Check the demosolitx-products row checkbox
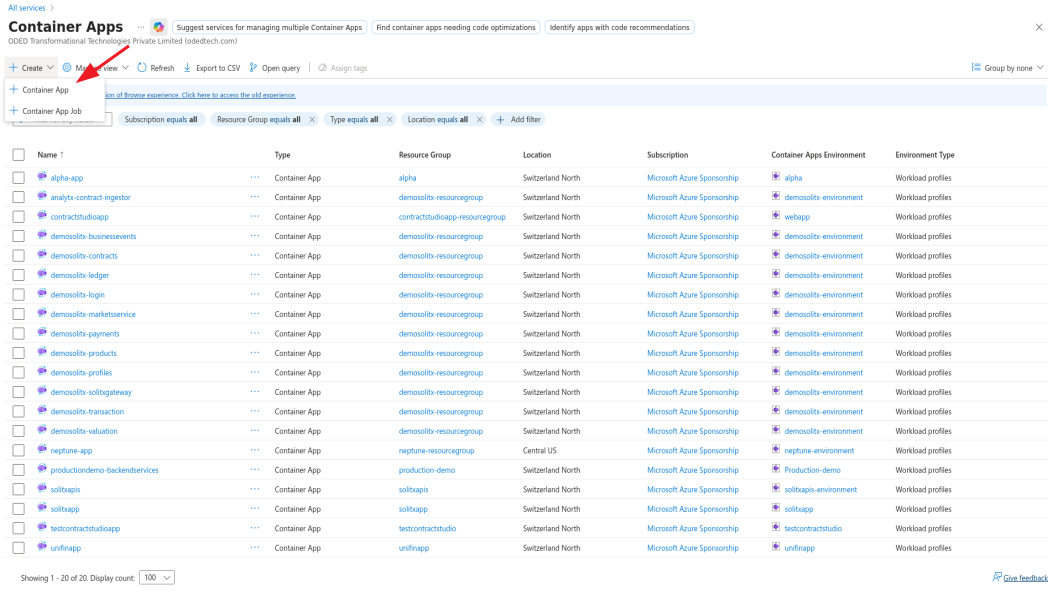The height and width of the screenshot is (595, 1058). pos(18,353)
